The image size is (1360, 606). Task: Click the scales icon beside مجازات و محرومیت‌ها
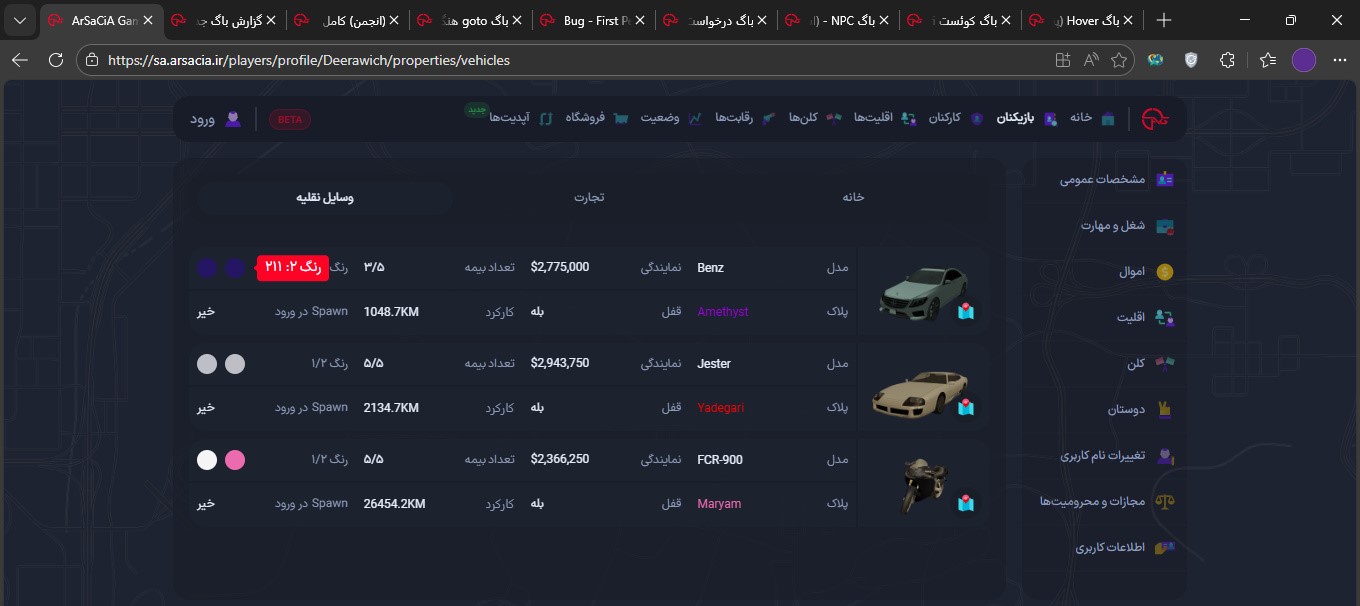[x=1165, y=501]
